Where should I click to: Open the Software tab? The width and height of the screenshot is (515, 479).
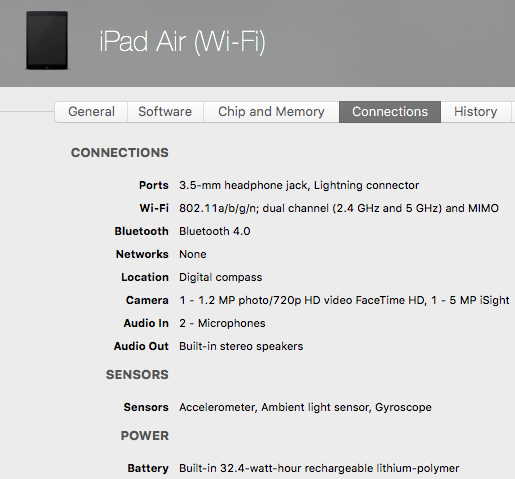coord(165,112)
